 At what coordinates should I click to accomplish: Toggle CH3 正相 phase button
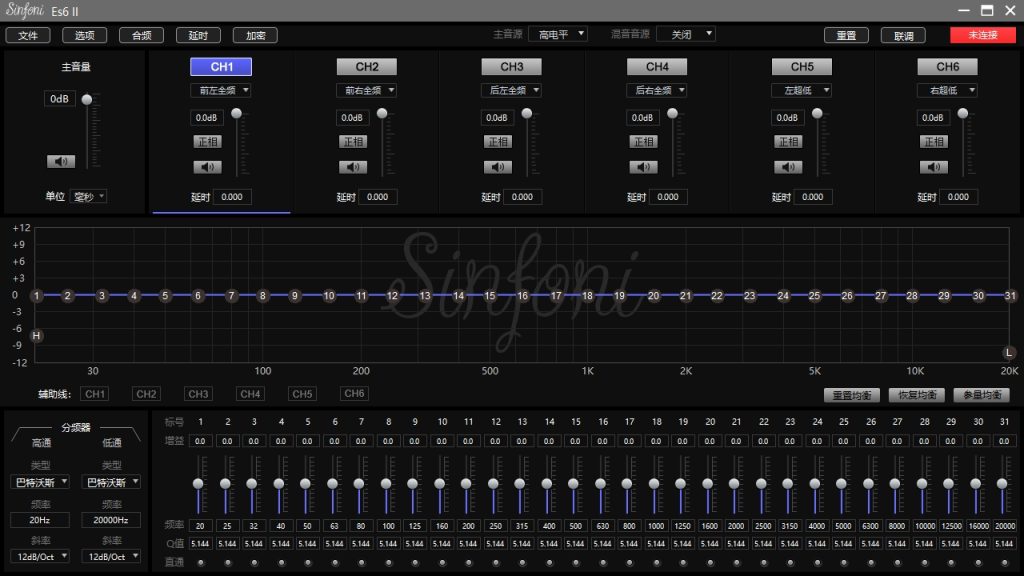click(x=498, y=142)
